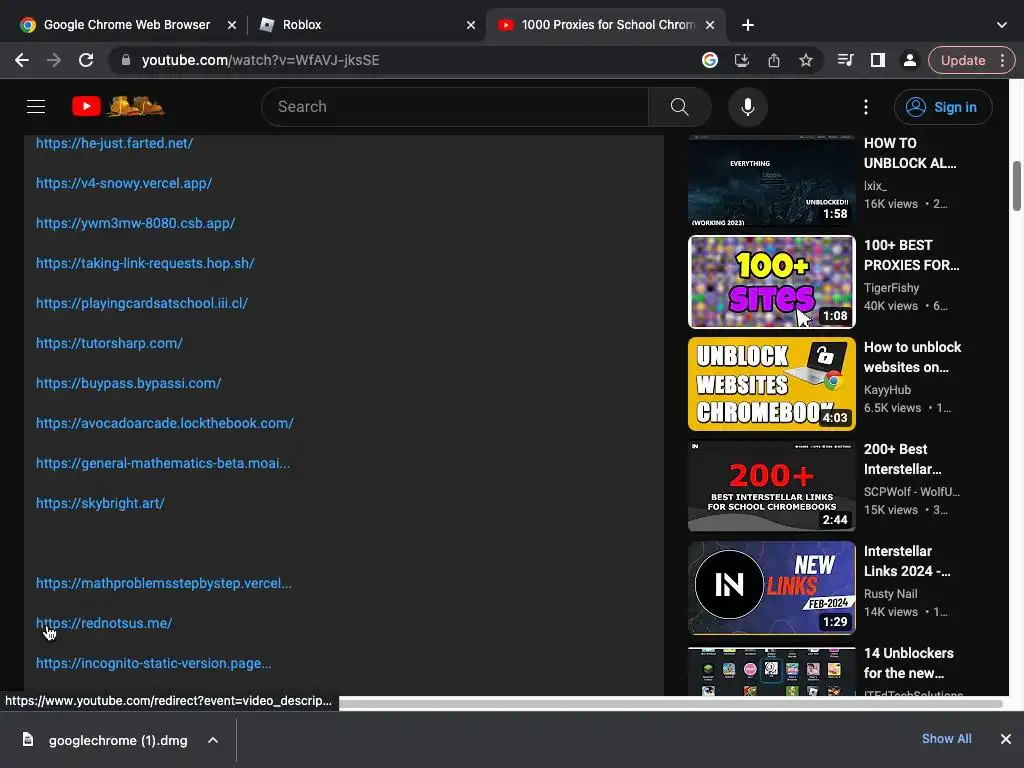Switch to the Roblox tab
Viewport: 1024px width, 768px height.
point(366,25)
